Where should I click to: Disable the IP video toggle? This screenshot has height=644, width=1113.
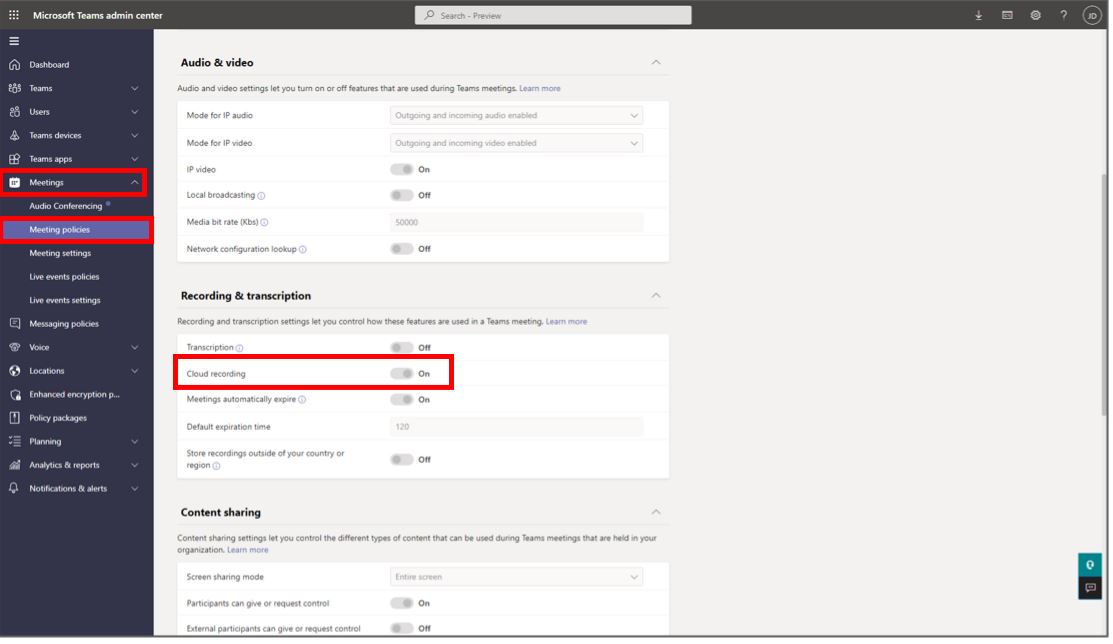click(404, 169)
